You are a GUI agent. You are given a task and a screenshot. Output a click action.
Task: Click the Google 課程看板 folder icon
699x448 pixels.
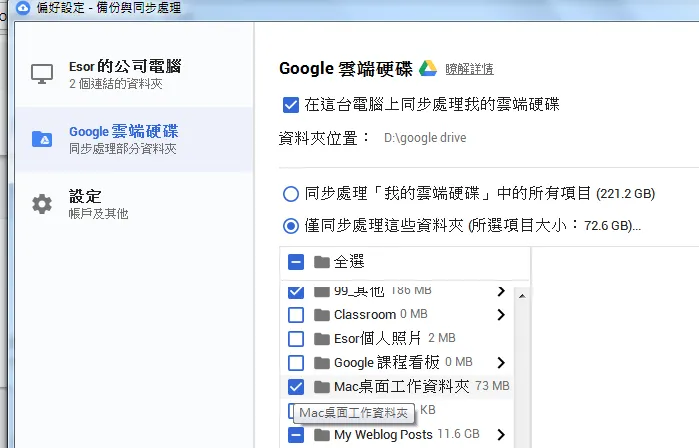click(321, 363)
